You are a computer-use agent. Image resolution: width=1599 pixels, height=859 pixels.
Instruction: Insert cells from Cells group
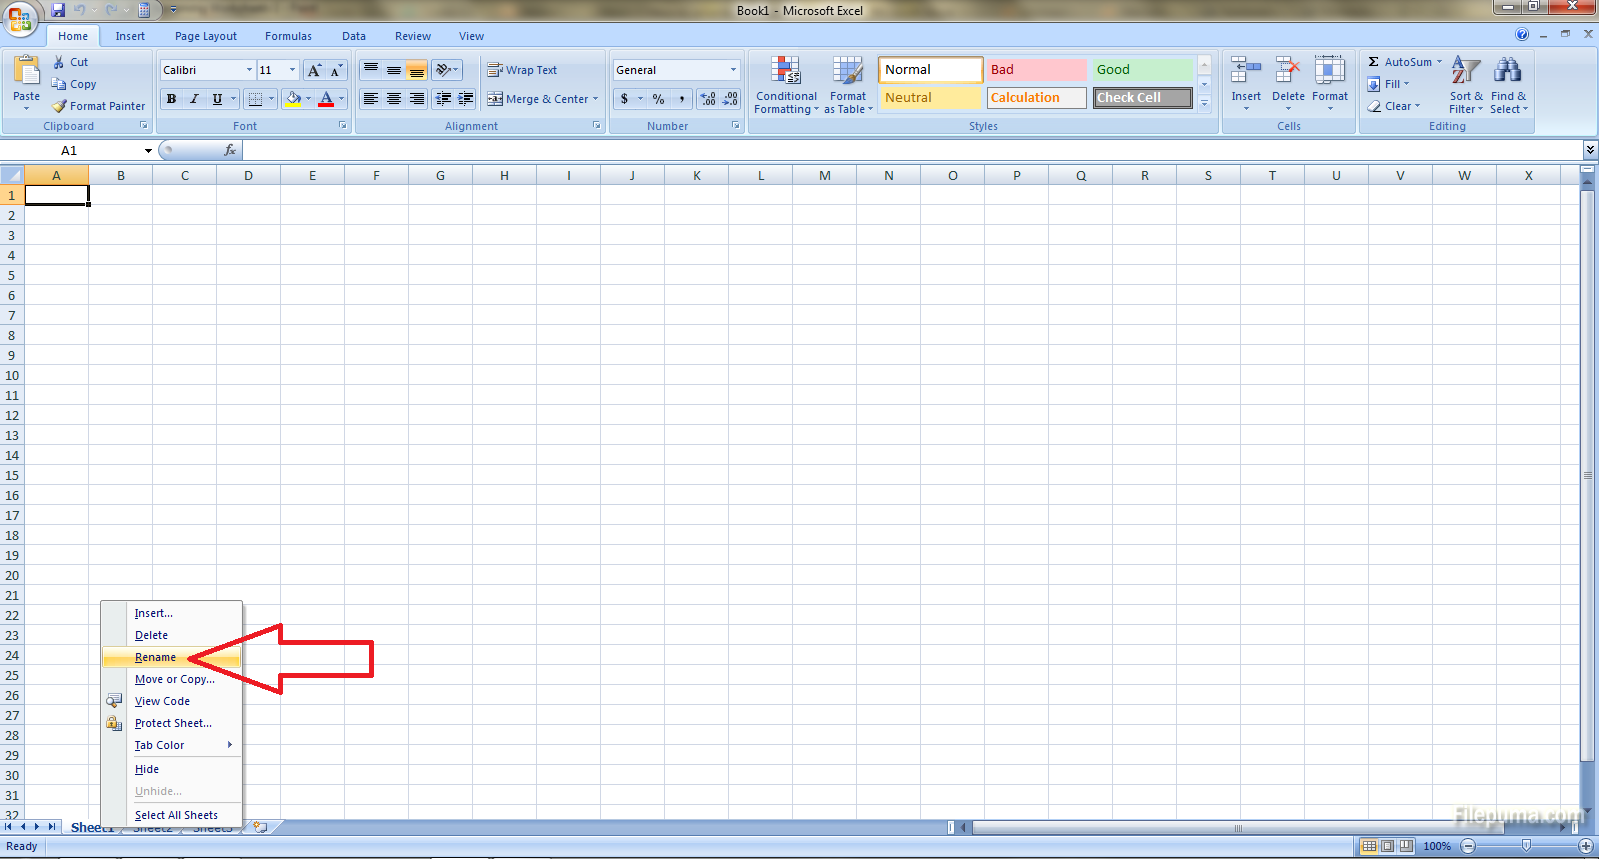1246,84
